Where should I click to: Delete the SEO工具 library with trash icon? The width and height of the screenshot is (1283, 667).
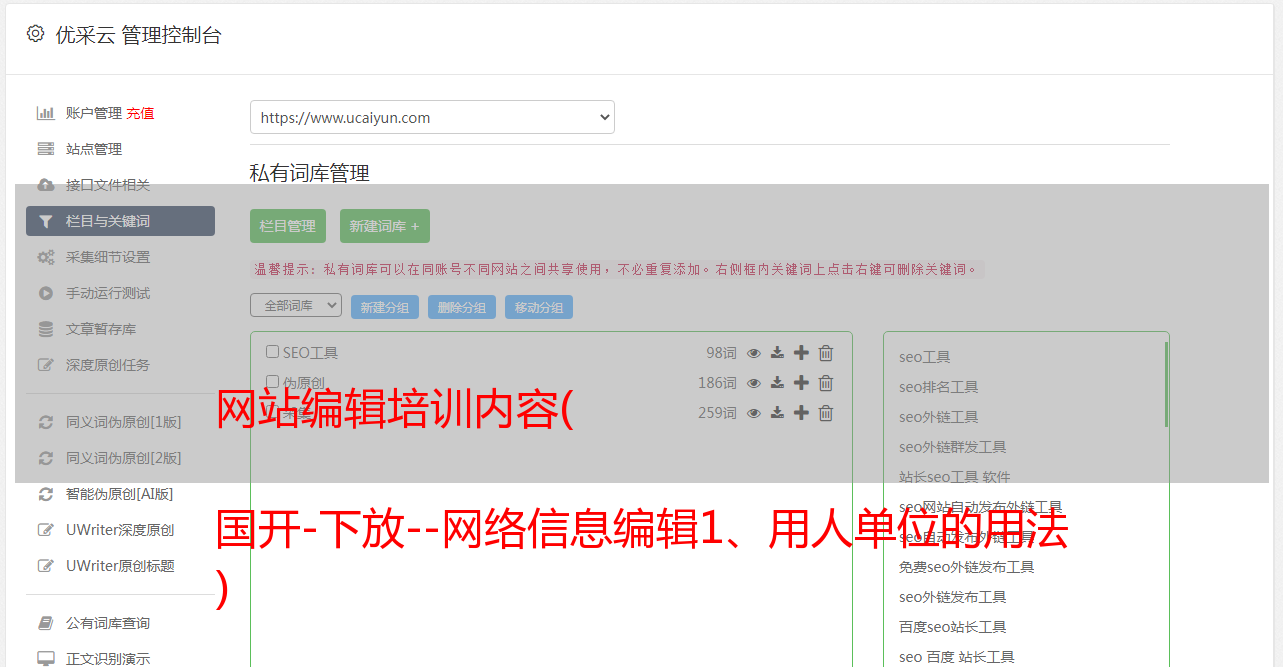point(826,353)
